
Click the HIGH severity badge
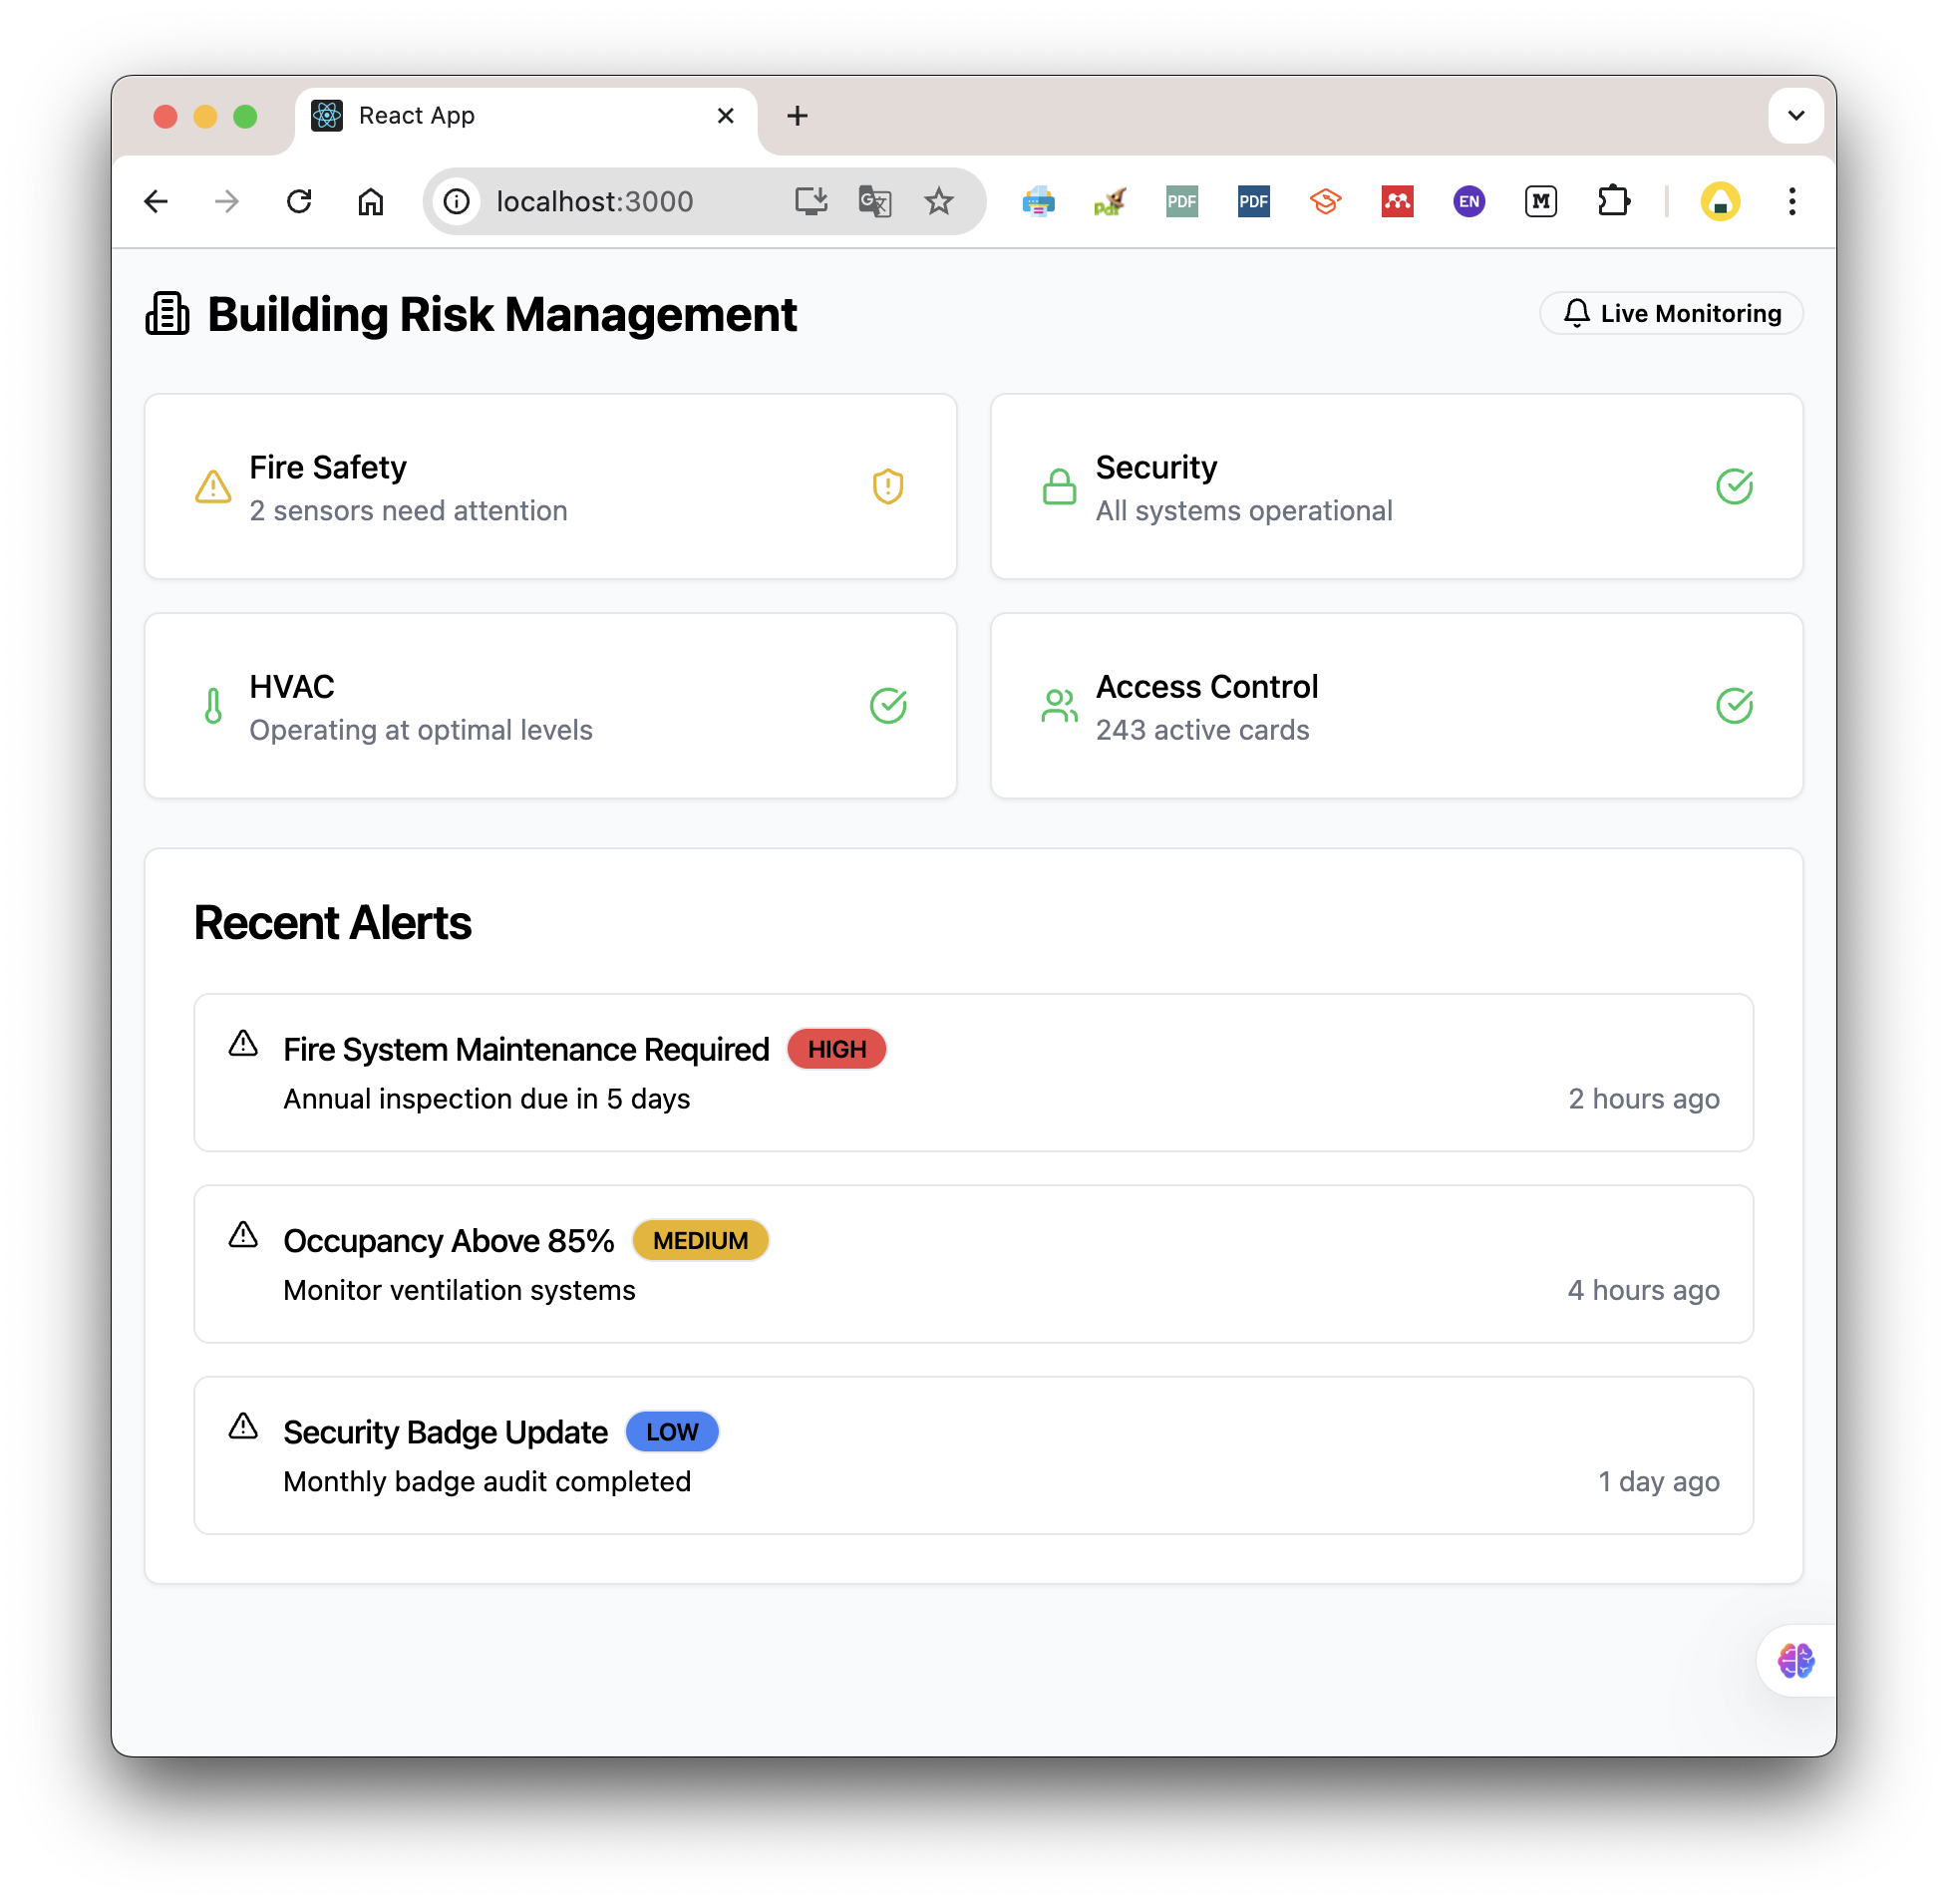(836, 1049)
